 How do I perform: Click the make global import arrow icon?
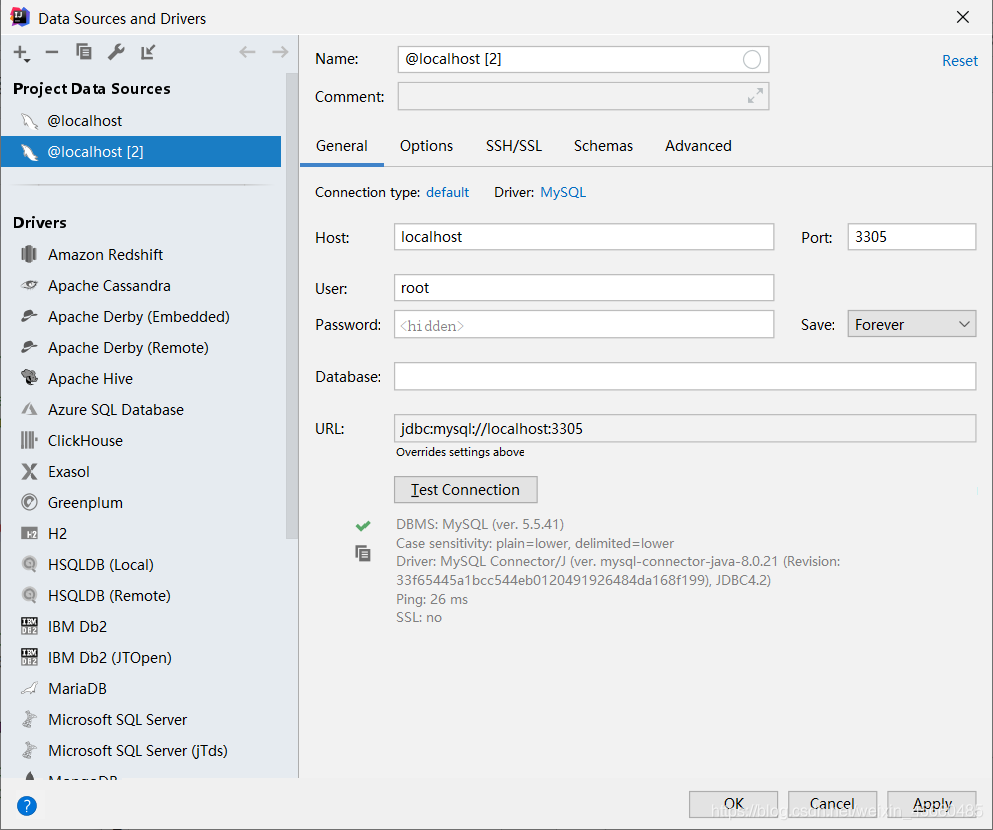tap(148, 52)
